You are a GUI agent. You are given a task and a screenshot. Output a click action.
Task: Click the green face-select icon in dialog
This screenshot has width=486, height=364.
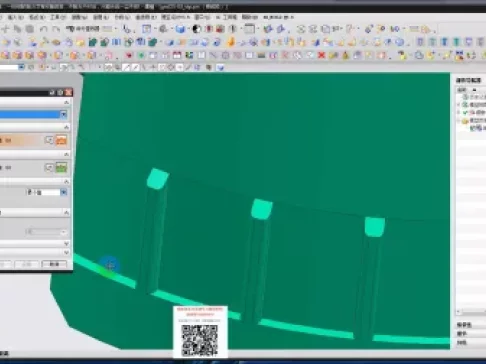pos(61,168)
